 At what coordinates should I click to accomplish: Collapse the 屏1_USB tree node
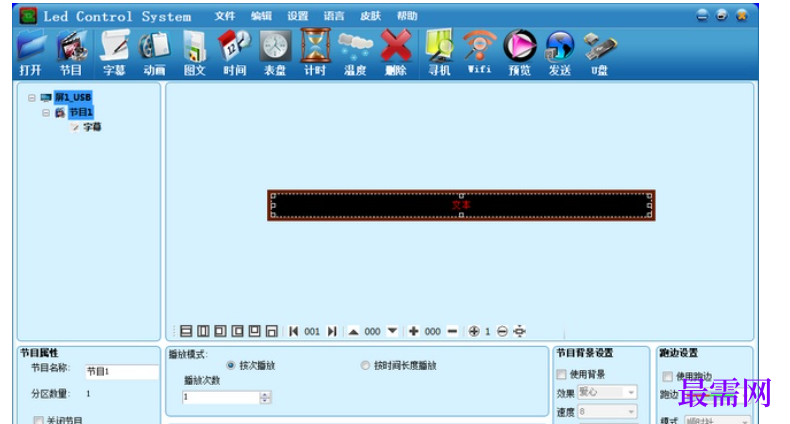point(32,98)
